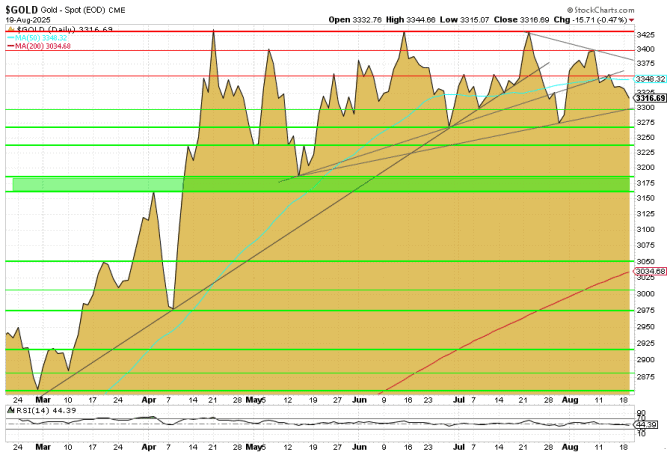Click the triangle icon before RSI(14)
670x458 pixels.
[11, 410]
